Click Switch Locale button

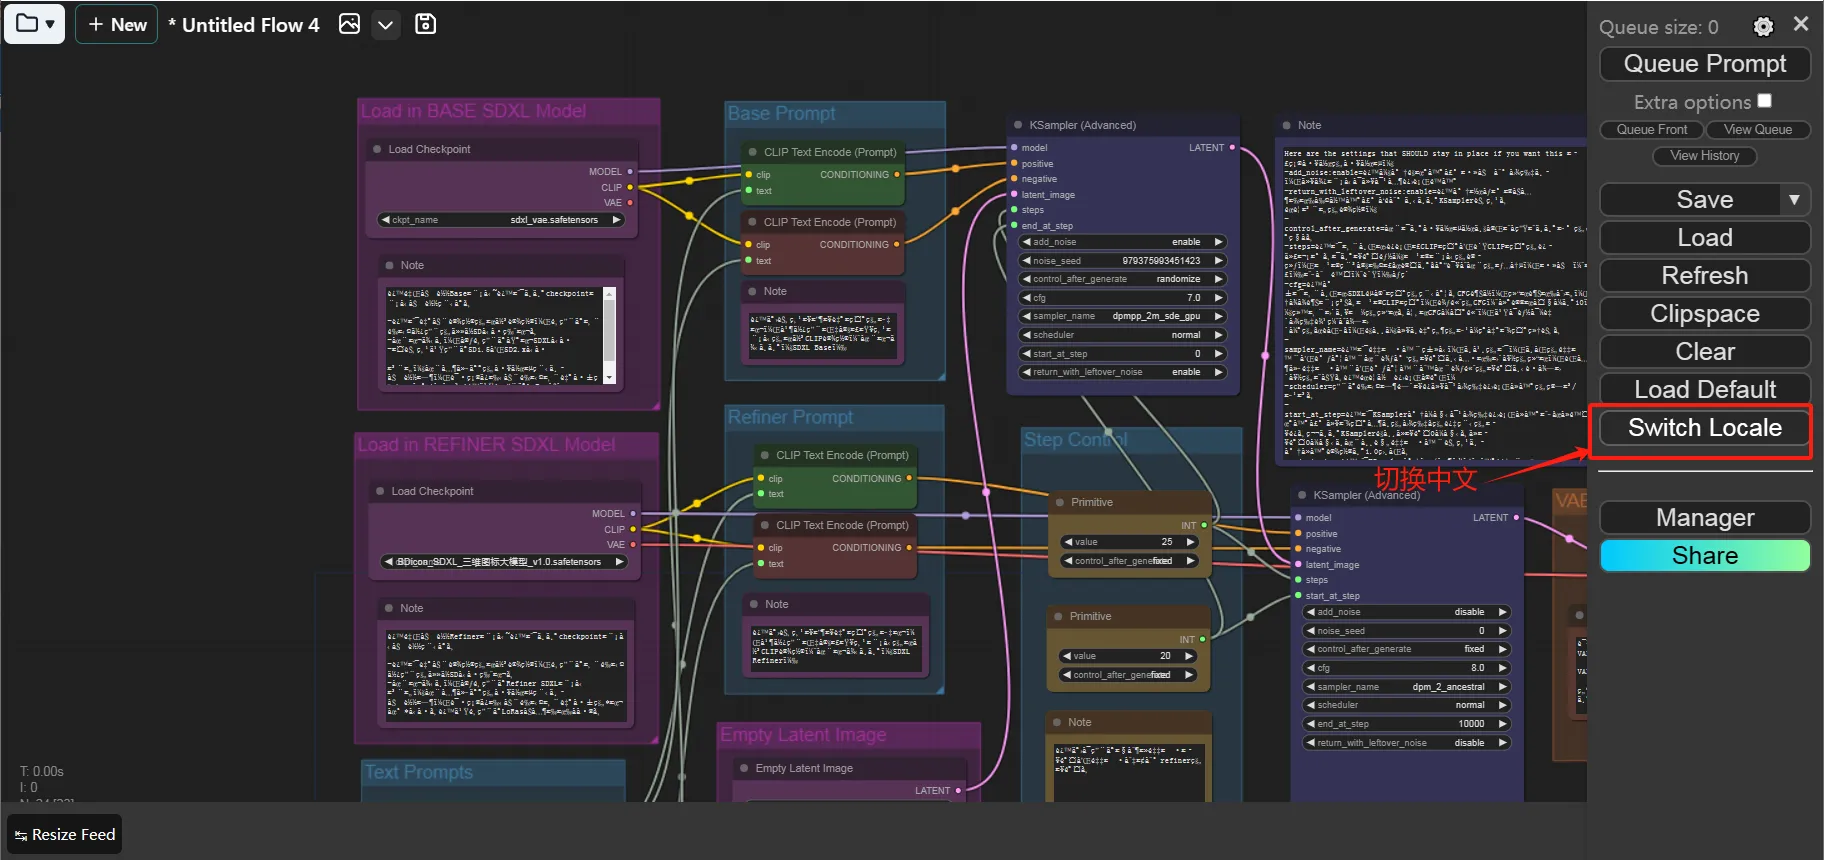click(1704, 428)
